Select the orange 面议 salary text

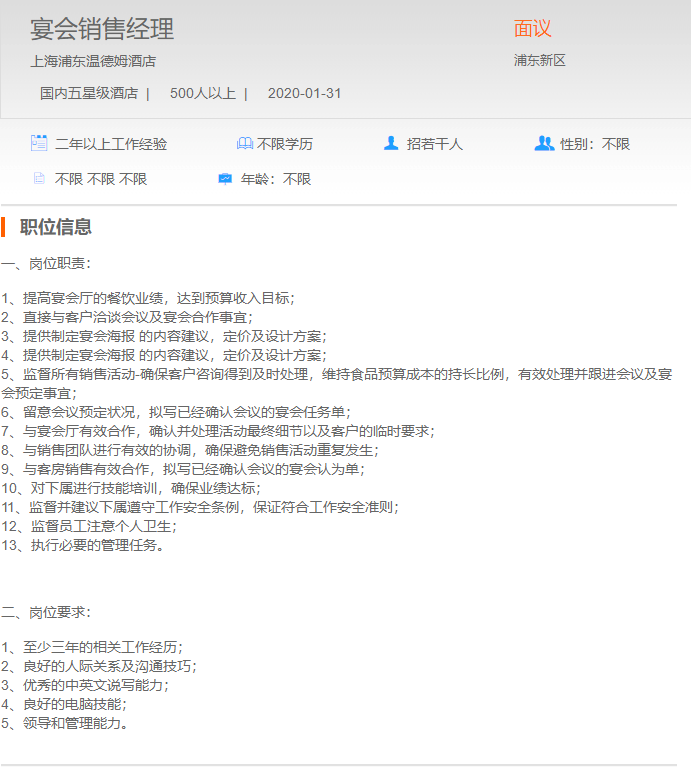tap(533, 29)
